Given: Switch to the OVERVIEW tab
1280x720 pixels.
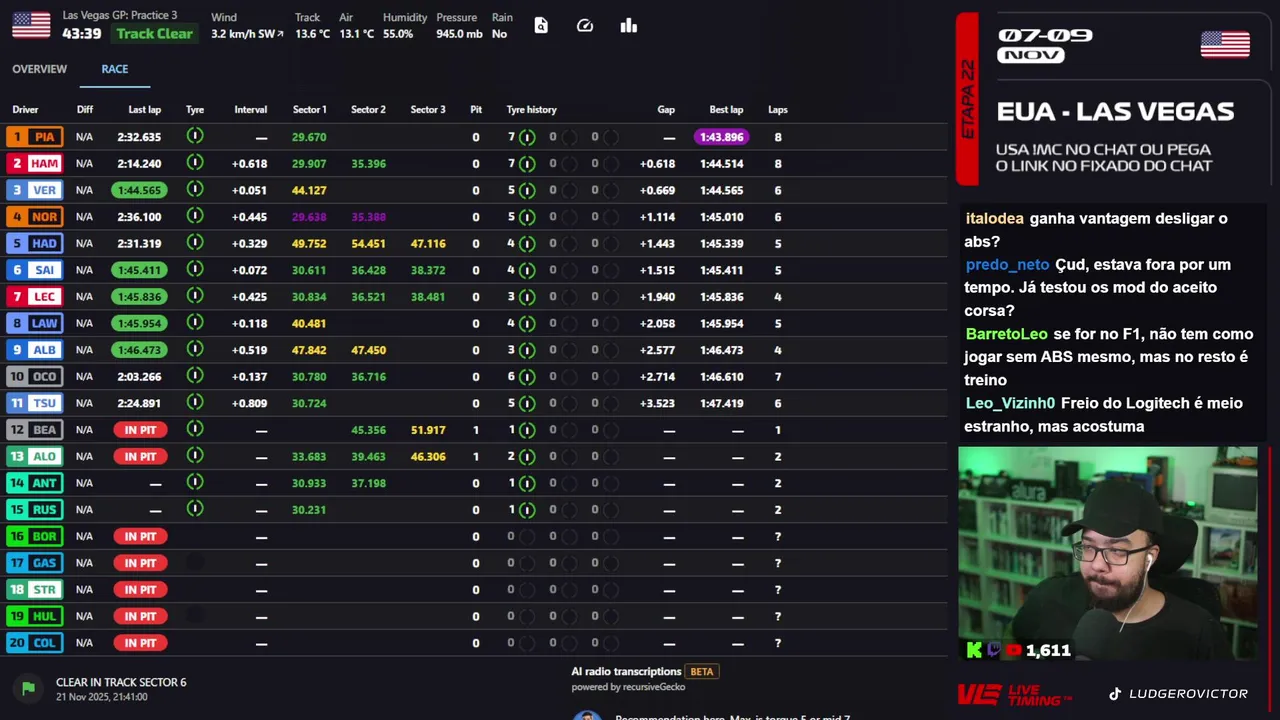Looking at the screenshot, I should coord(40,69).
